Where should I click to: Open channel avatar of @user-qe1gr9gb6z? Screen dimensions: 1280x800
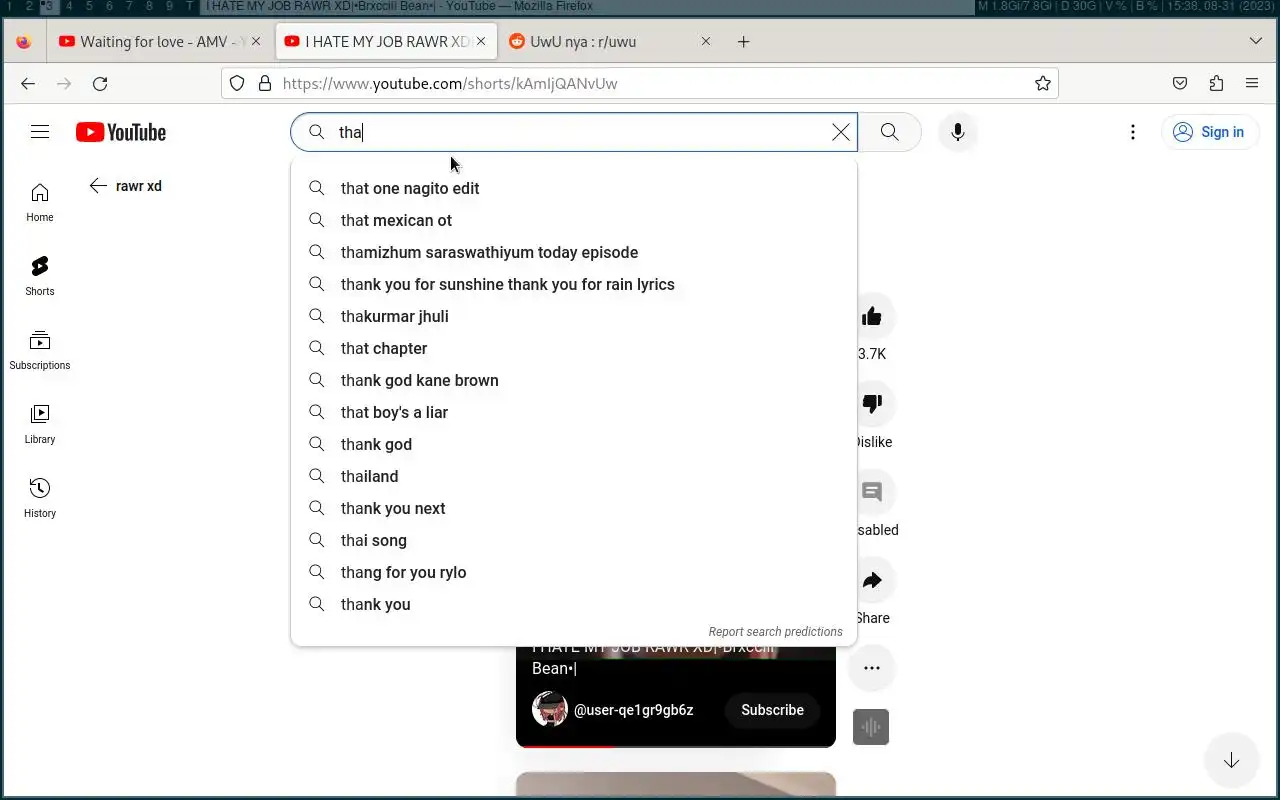(x=549, y=710)
